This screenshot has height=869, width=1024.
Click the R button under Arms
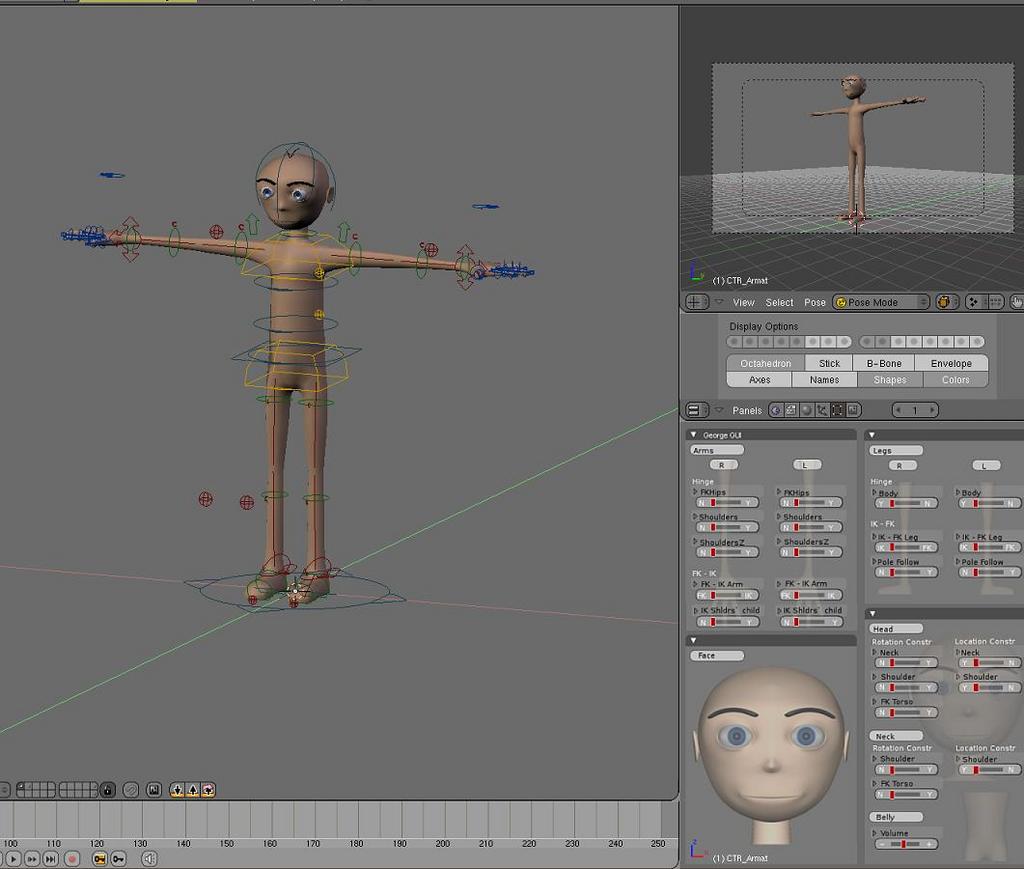(724, 465)
